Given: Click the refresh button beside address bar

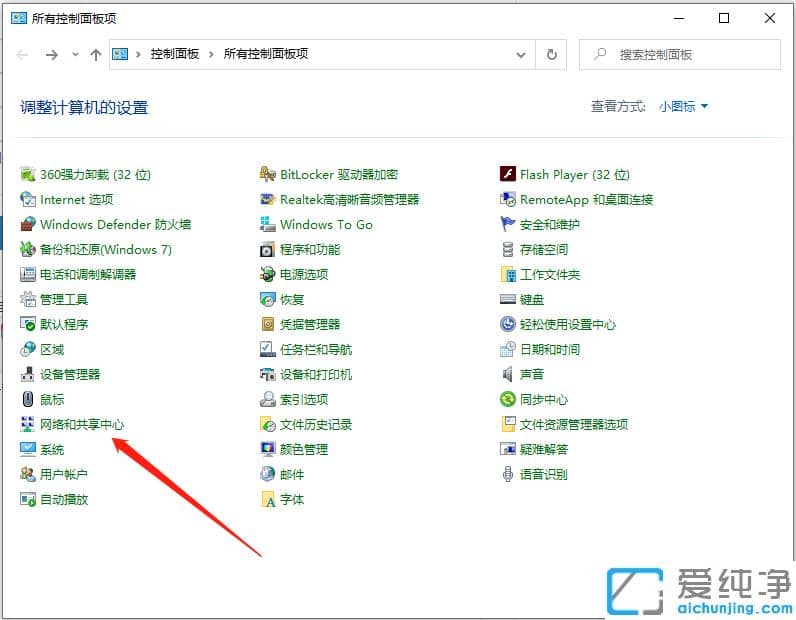Looking at the screenshot, I should point(552,55).
